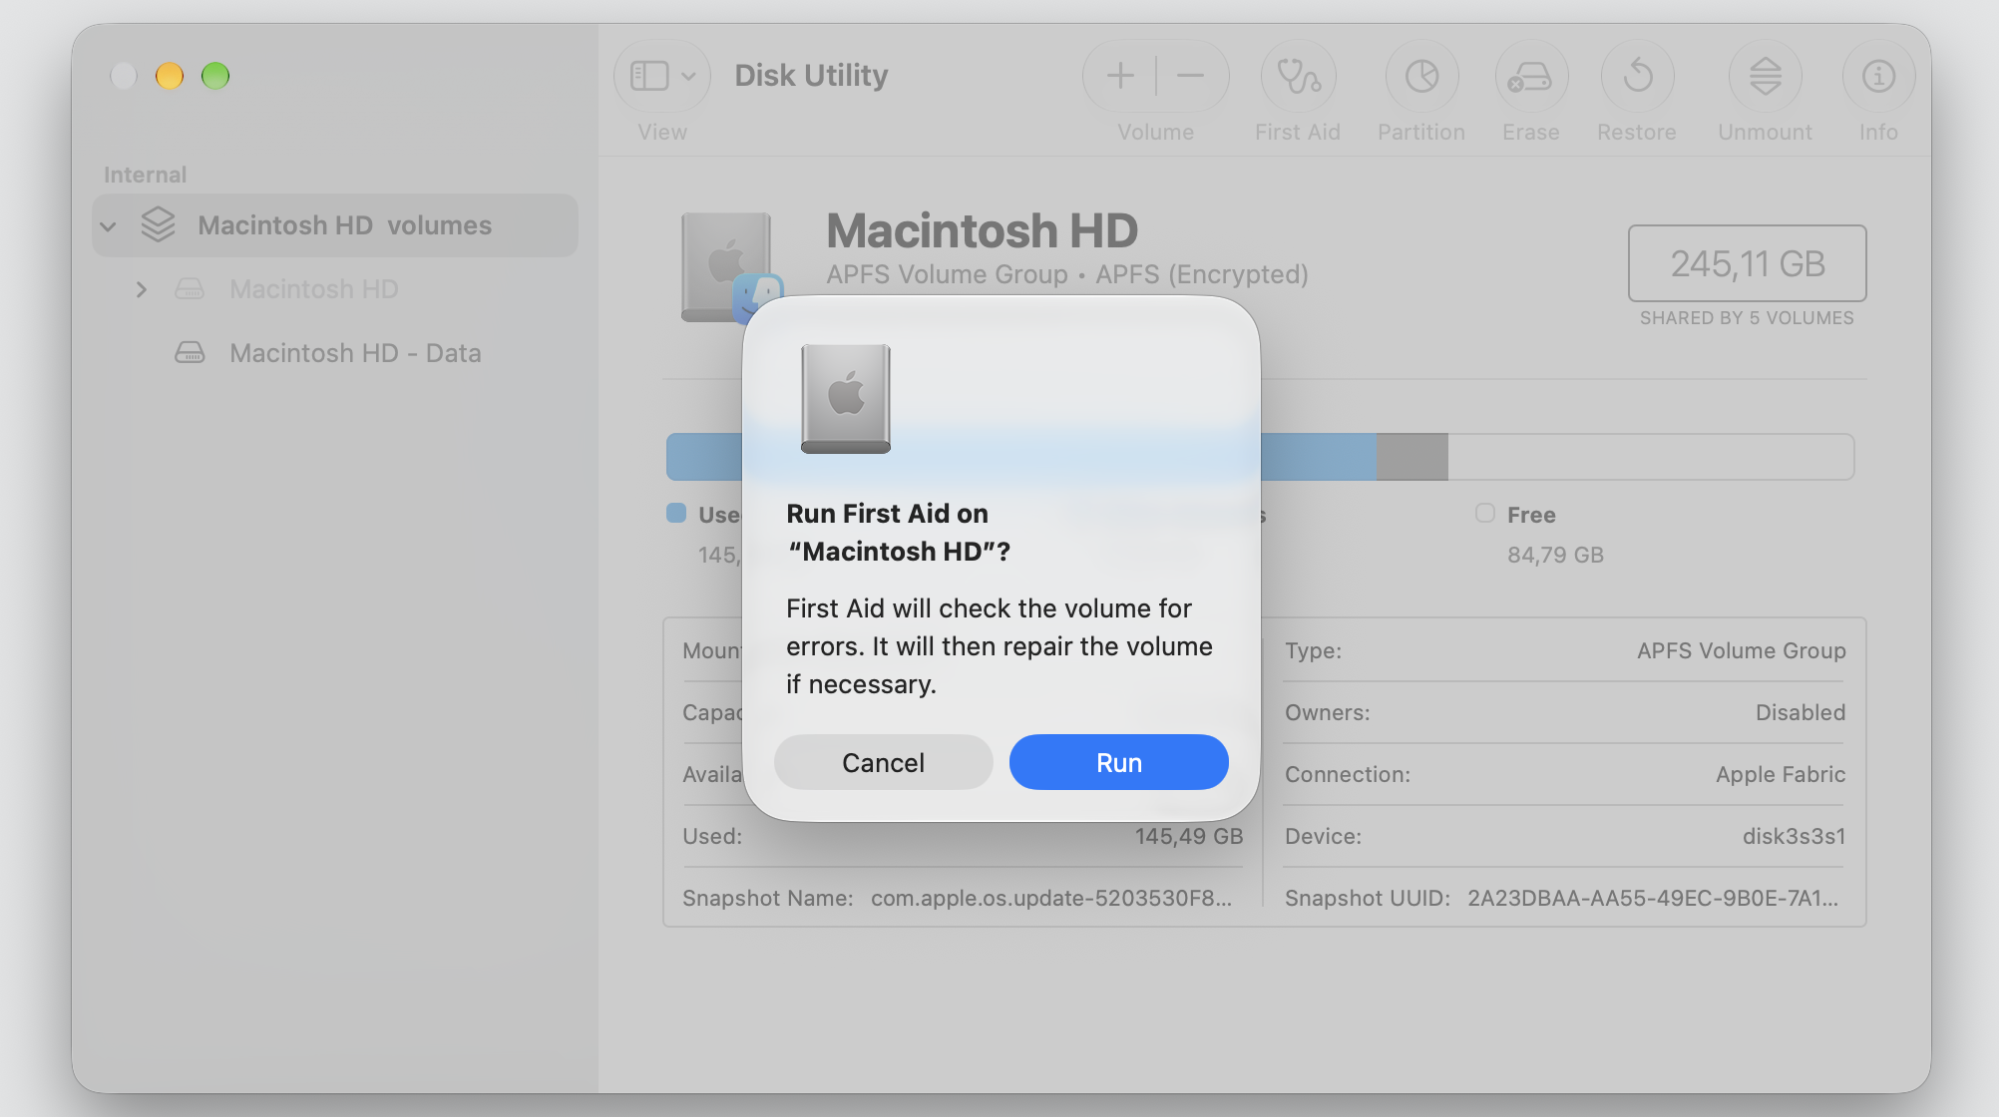
Task: Click the 84,79 GB free value
Action: pyautogui.click(x=1555, y=555)
